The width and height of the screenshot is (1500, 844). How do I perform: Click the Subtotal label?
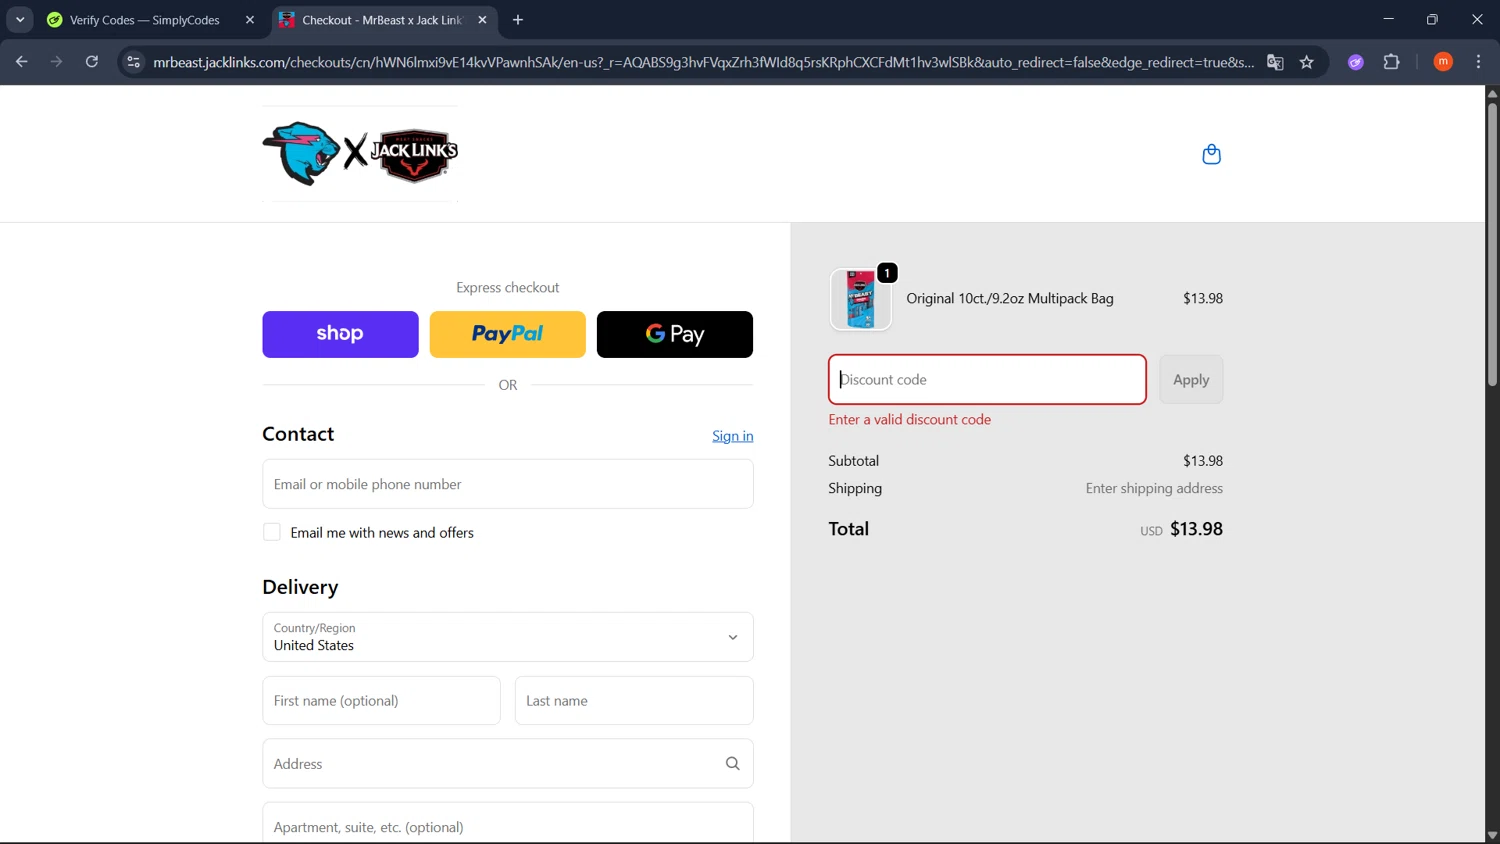853,461
